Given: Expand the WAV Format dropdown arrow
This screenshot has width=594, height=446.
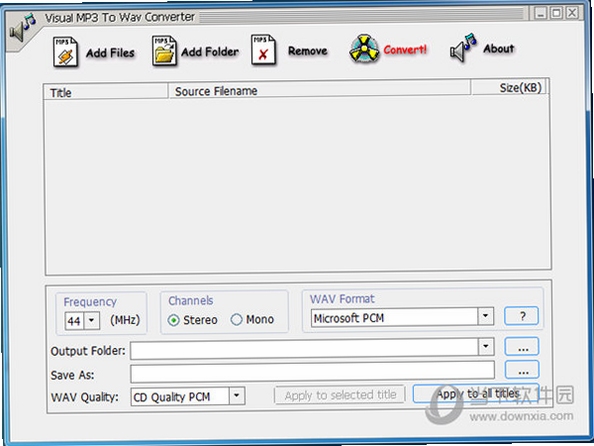Looking at the screenshot, I should tap(485, 316).
